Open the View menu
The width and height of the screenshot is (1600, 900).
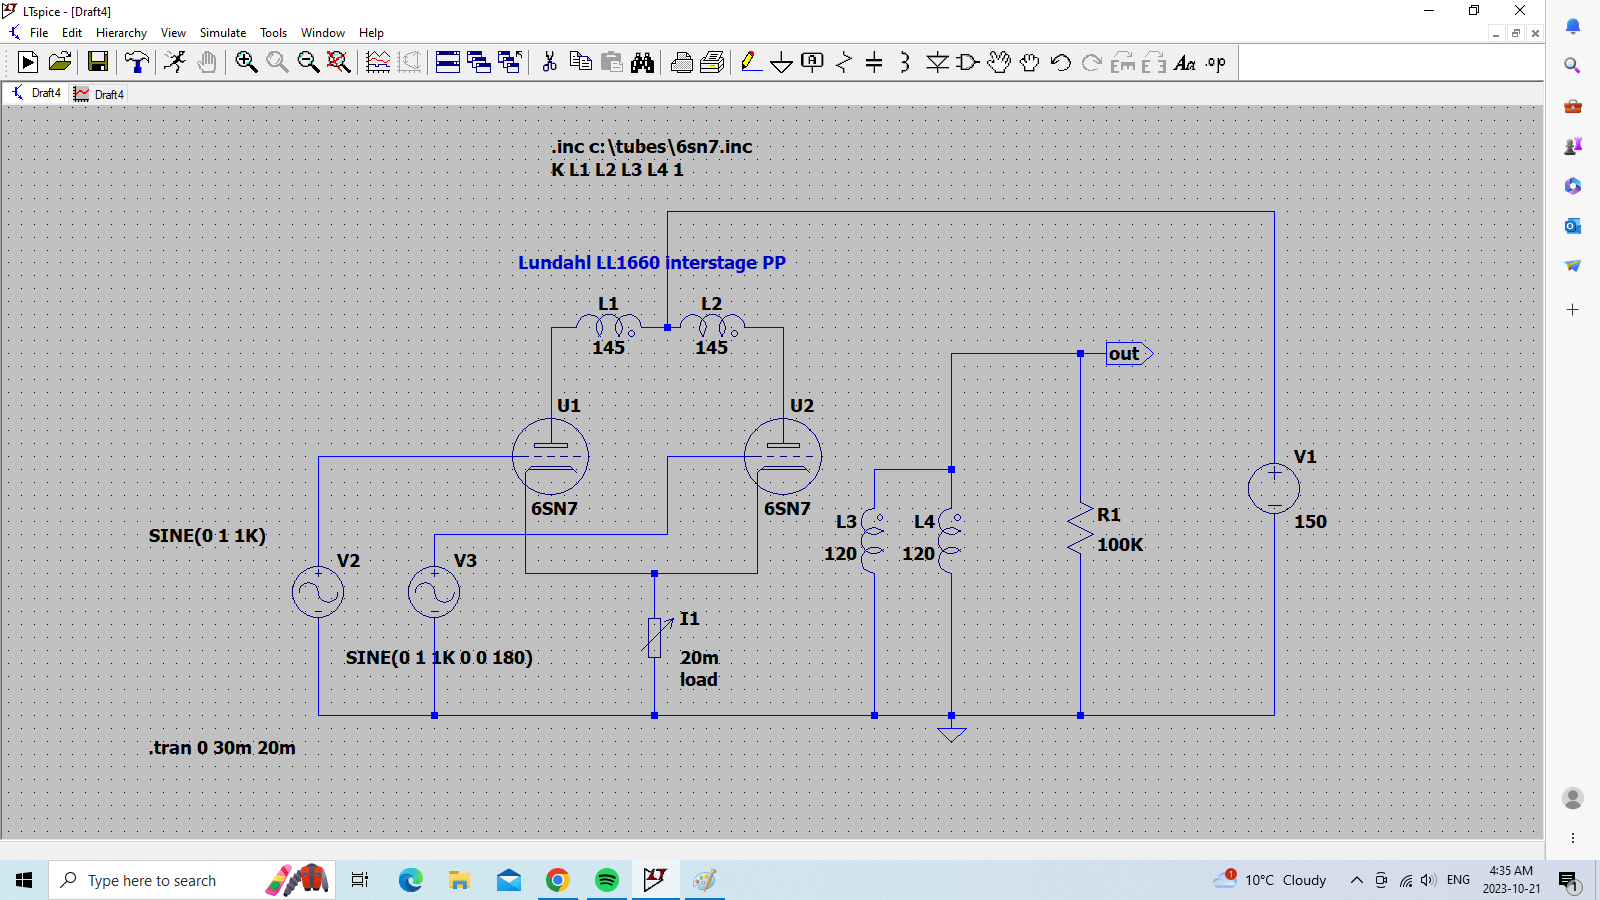click(173, 33)
